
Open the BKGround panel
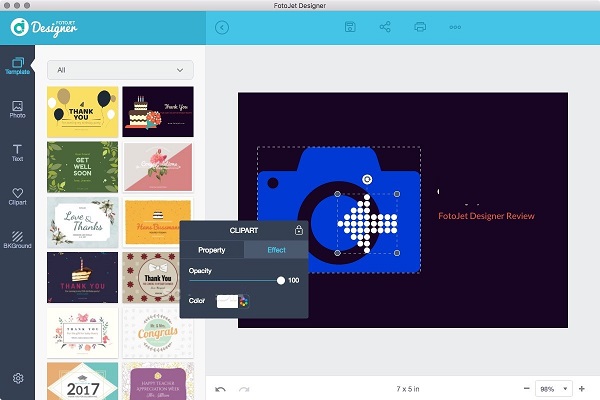click(x=17, y=240)
